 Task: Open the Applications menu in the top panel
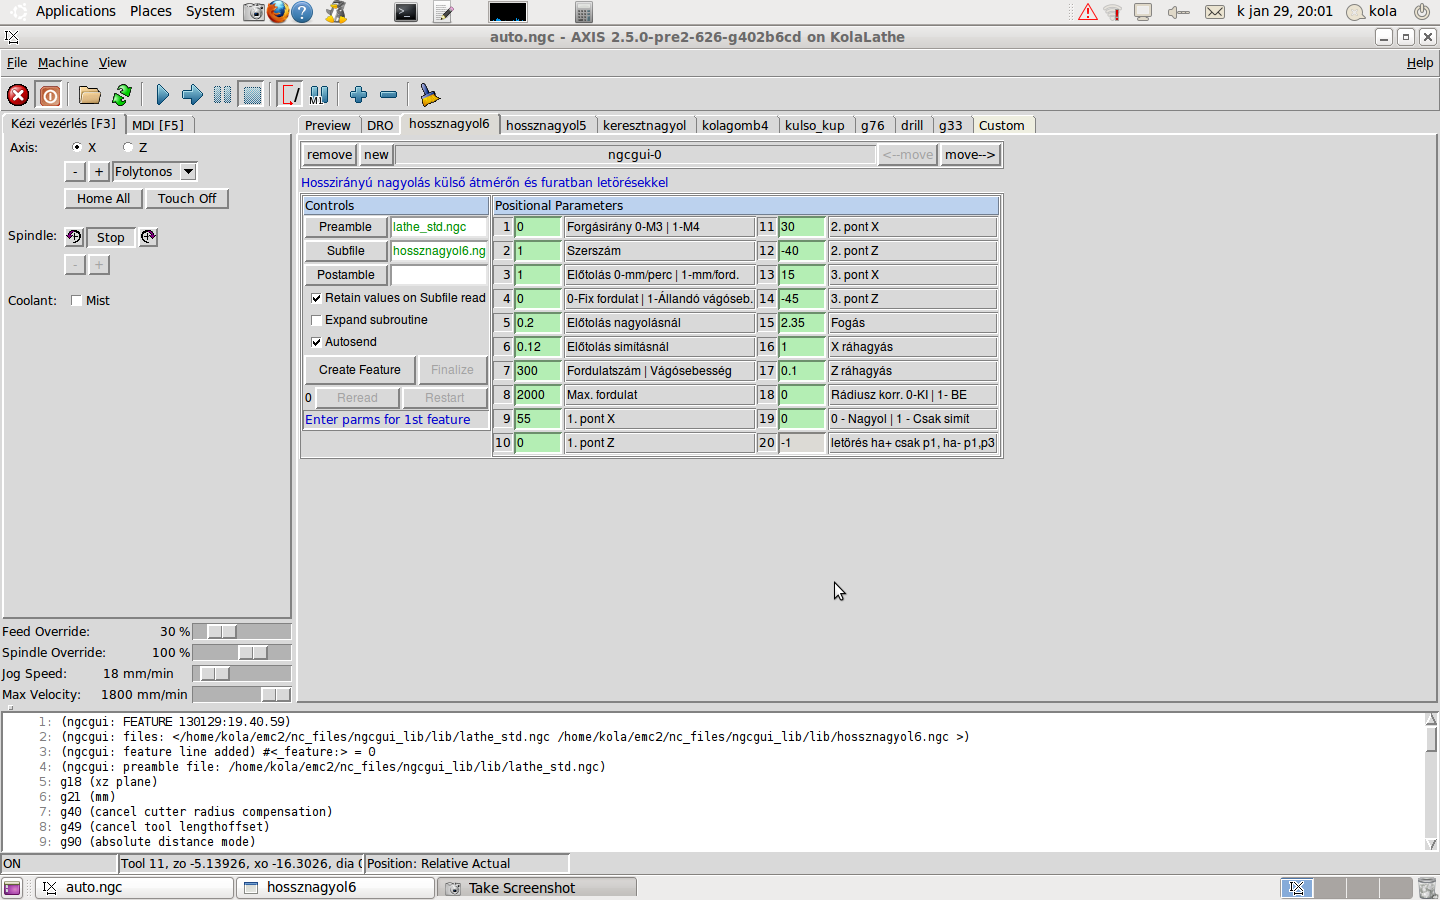(x=75, y=11)
